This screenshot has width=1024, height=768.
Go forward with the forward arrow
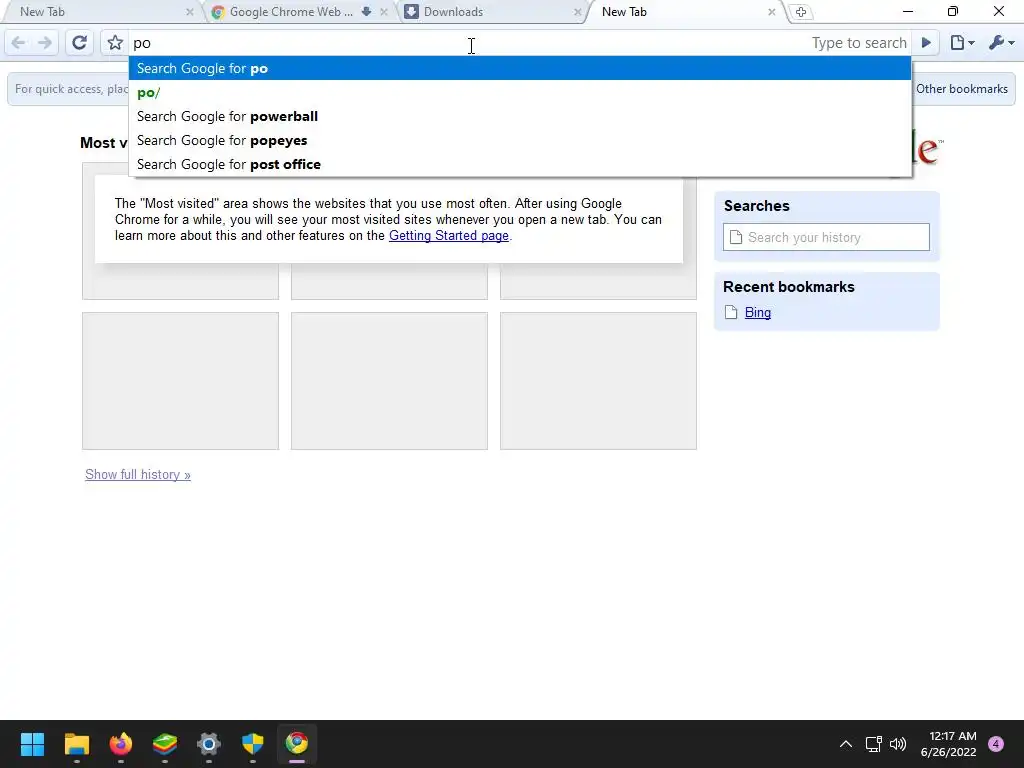pyautogui.click(x=44, y=43)
